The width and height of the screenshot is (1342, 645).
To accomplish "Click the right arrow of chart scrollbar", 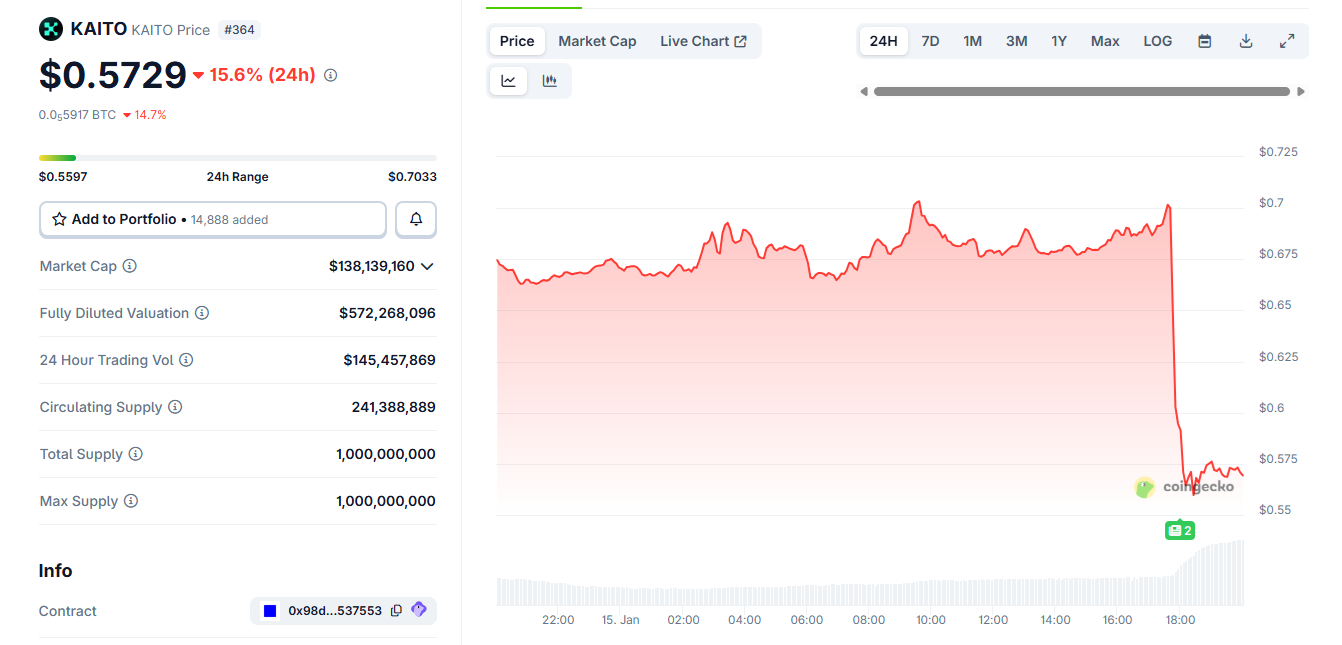I will click(1301, 91).
